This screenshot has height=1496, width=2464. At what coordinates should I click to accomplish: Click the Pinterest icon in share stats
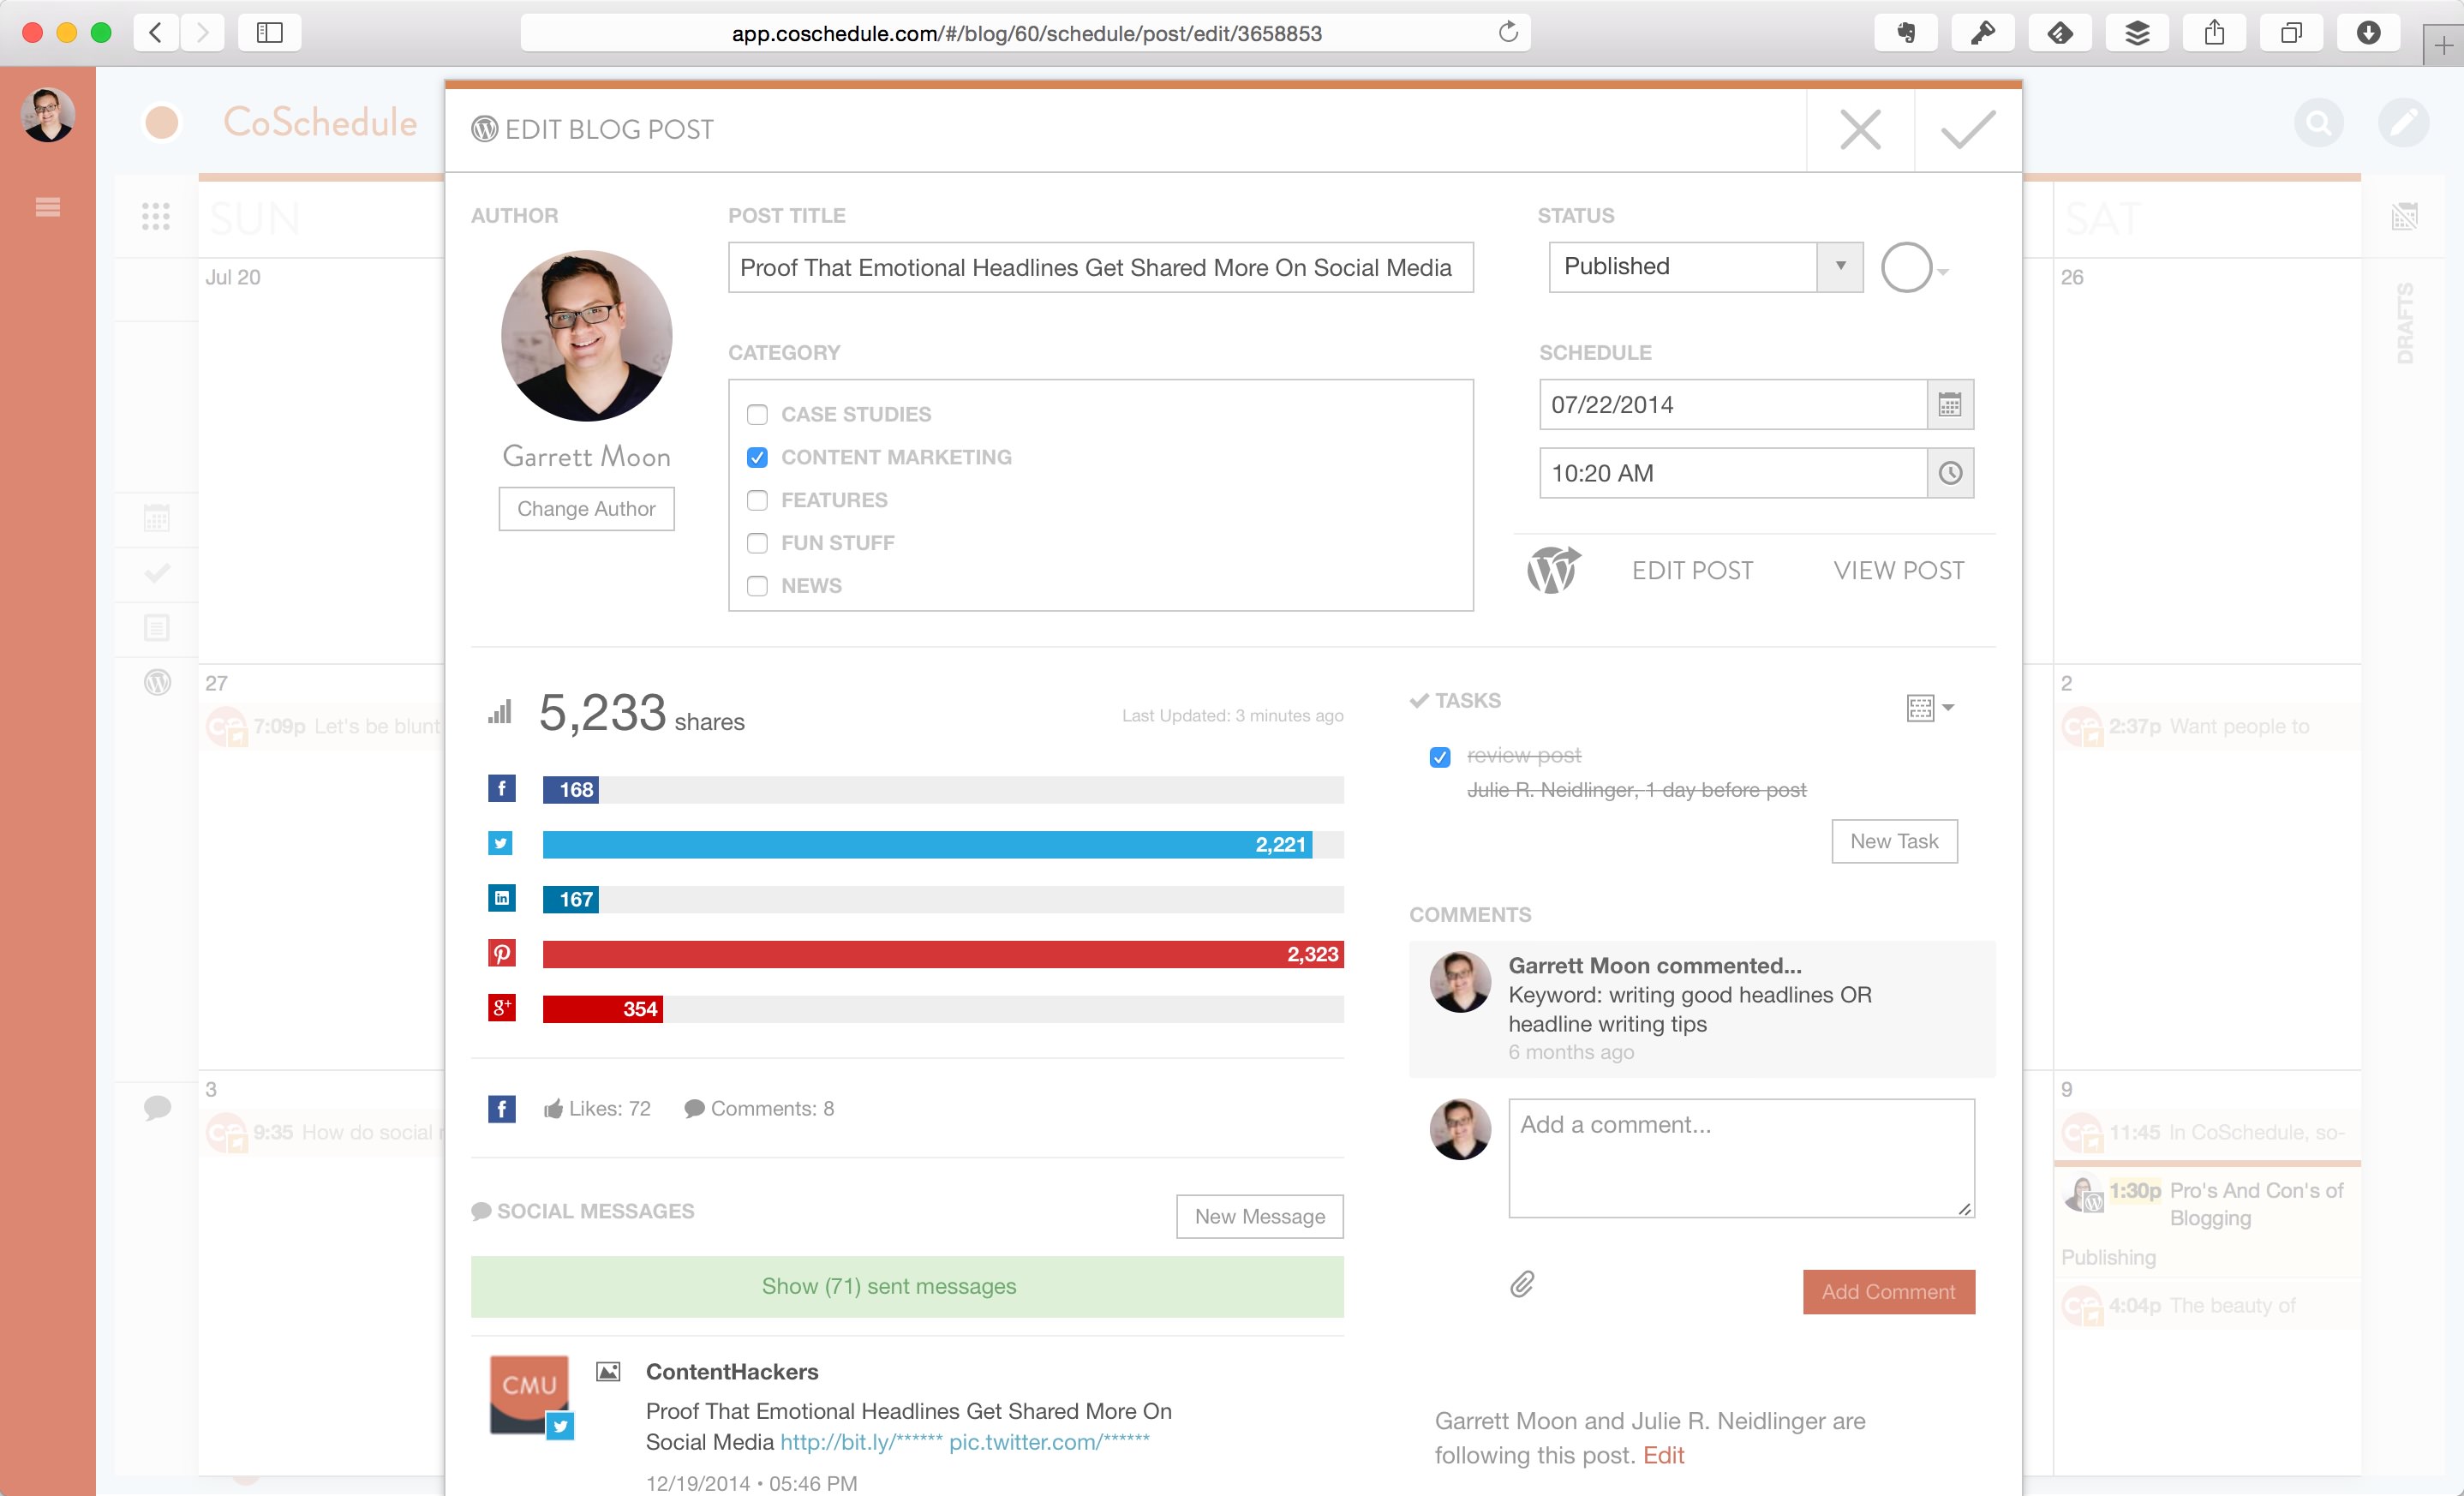[501, 954]
